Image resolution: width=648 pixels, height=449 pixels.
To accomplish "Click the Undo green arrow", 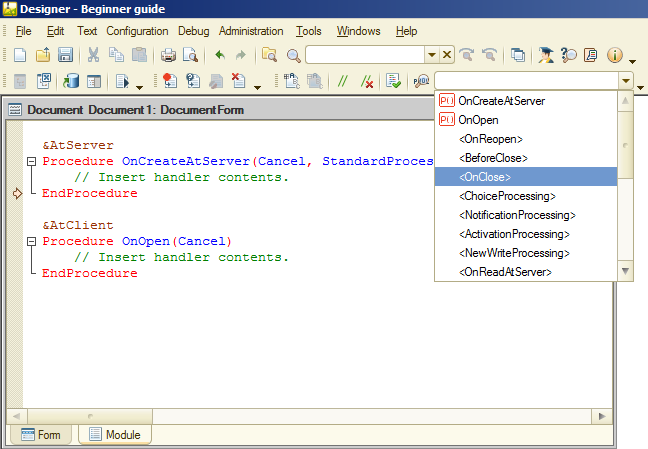I will click(220, 55).
